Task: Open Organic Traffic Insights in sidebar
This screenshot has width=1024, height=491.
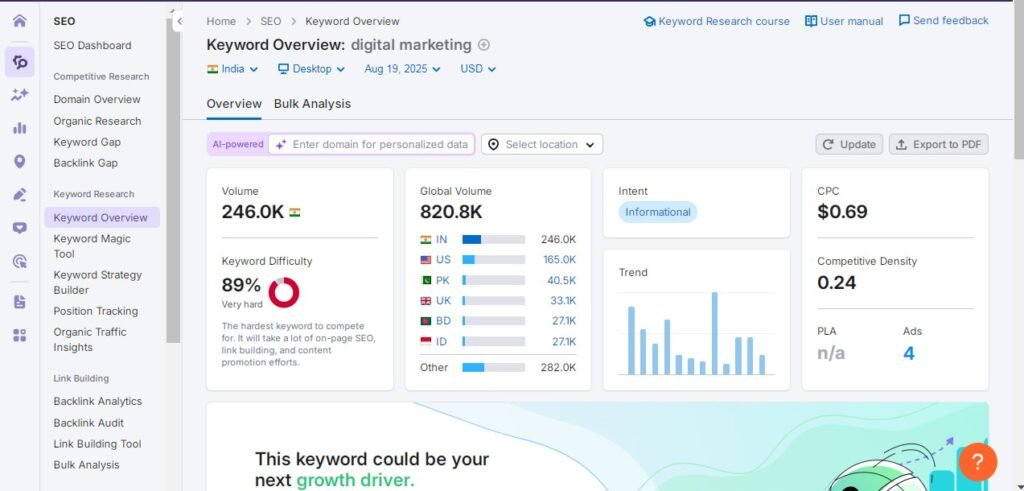Action: point(89,340)
